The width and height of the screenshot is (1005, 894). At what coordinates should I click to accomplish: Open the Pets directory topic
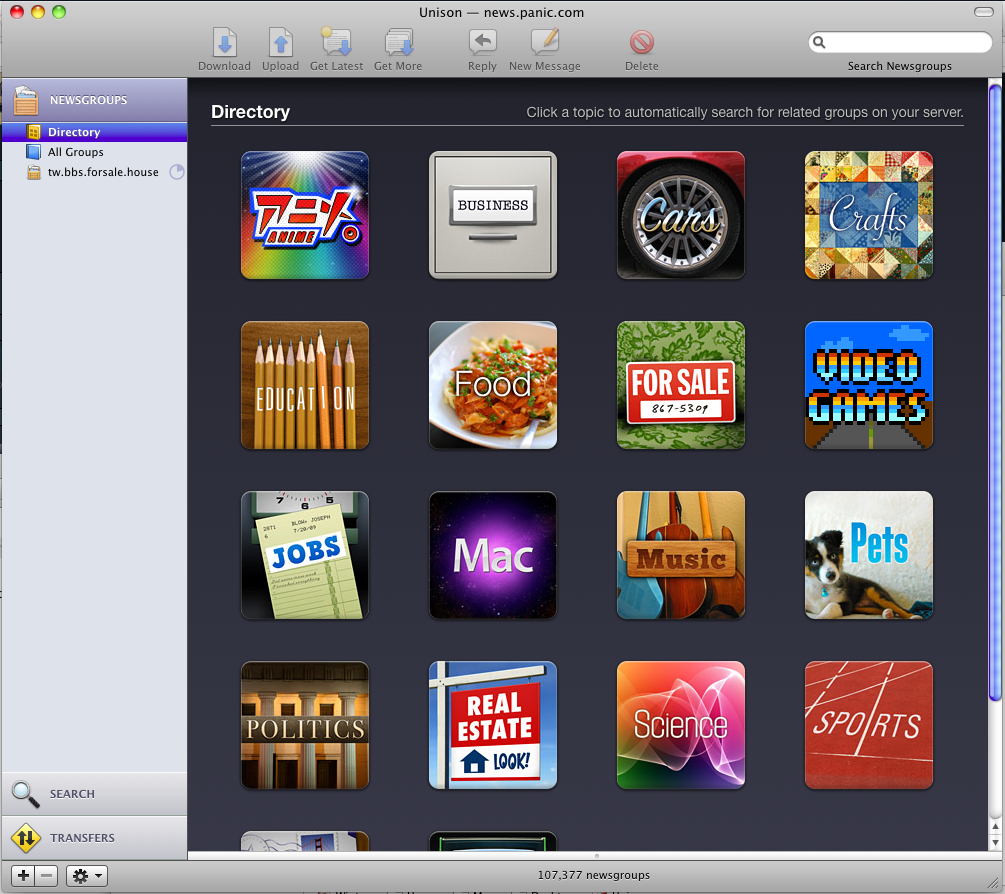coord(868,555)
